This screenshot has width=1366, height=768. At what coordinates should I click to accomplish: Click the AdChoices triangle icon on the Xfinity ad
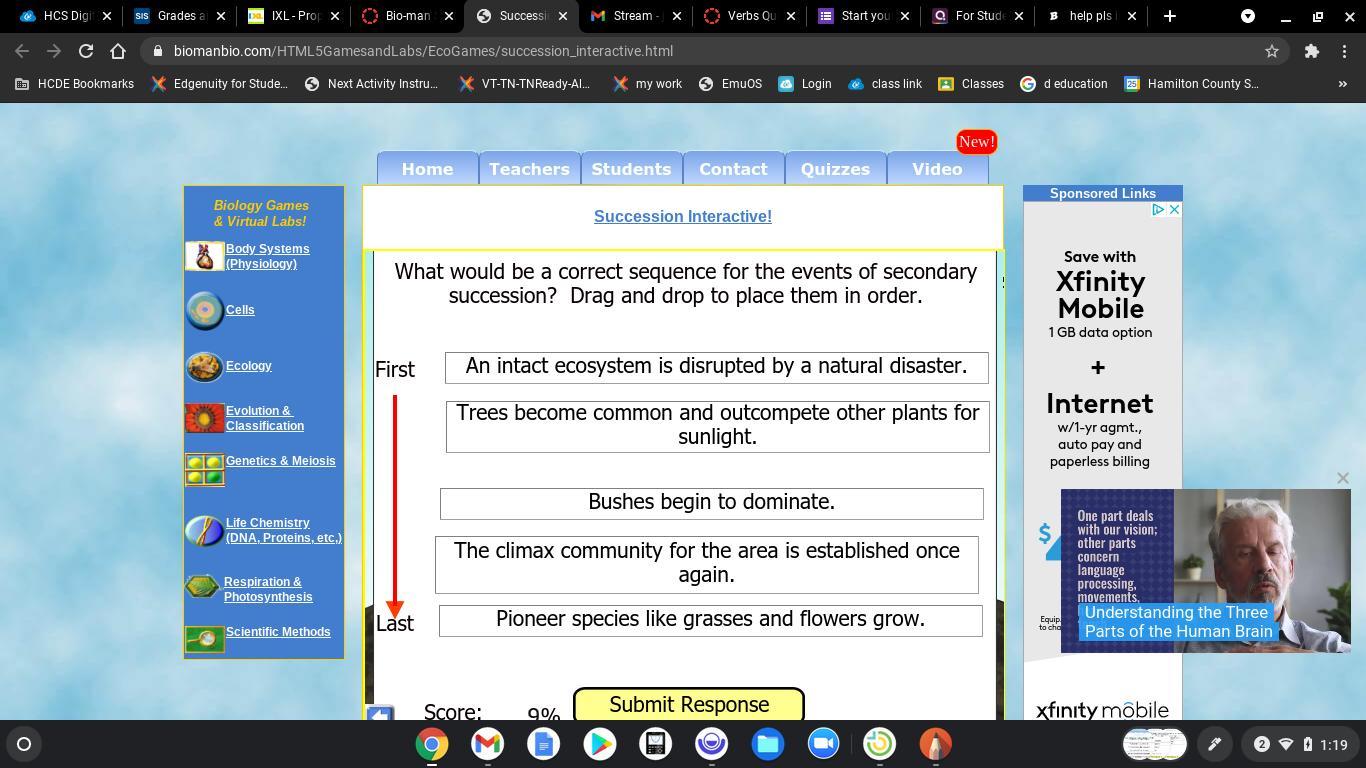point(1158,210)
